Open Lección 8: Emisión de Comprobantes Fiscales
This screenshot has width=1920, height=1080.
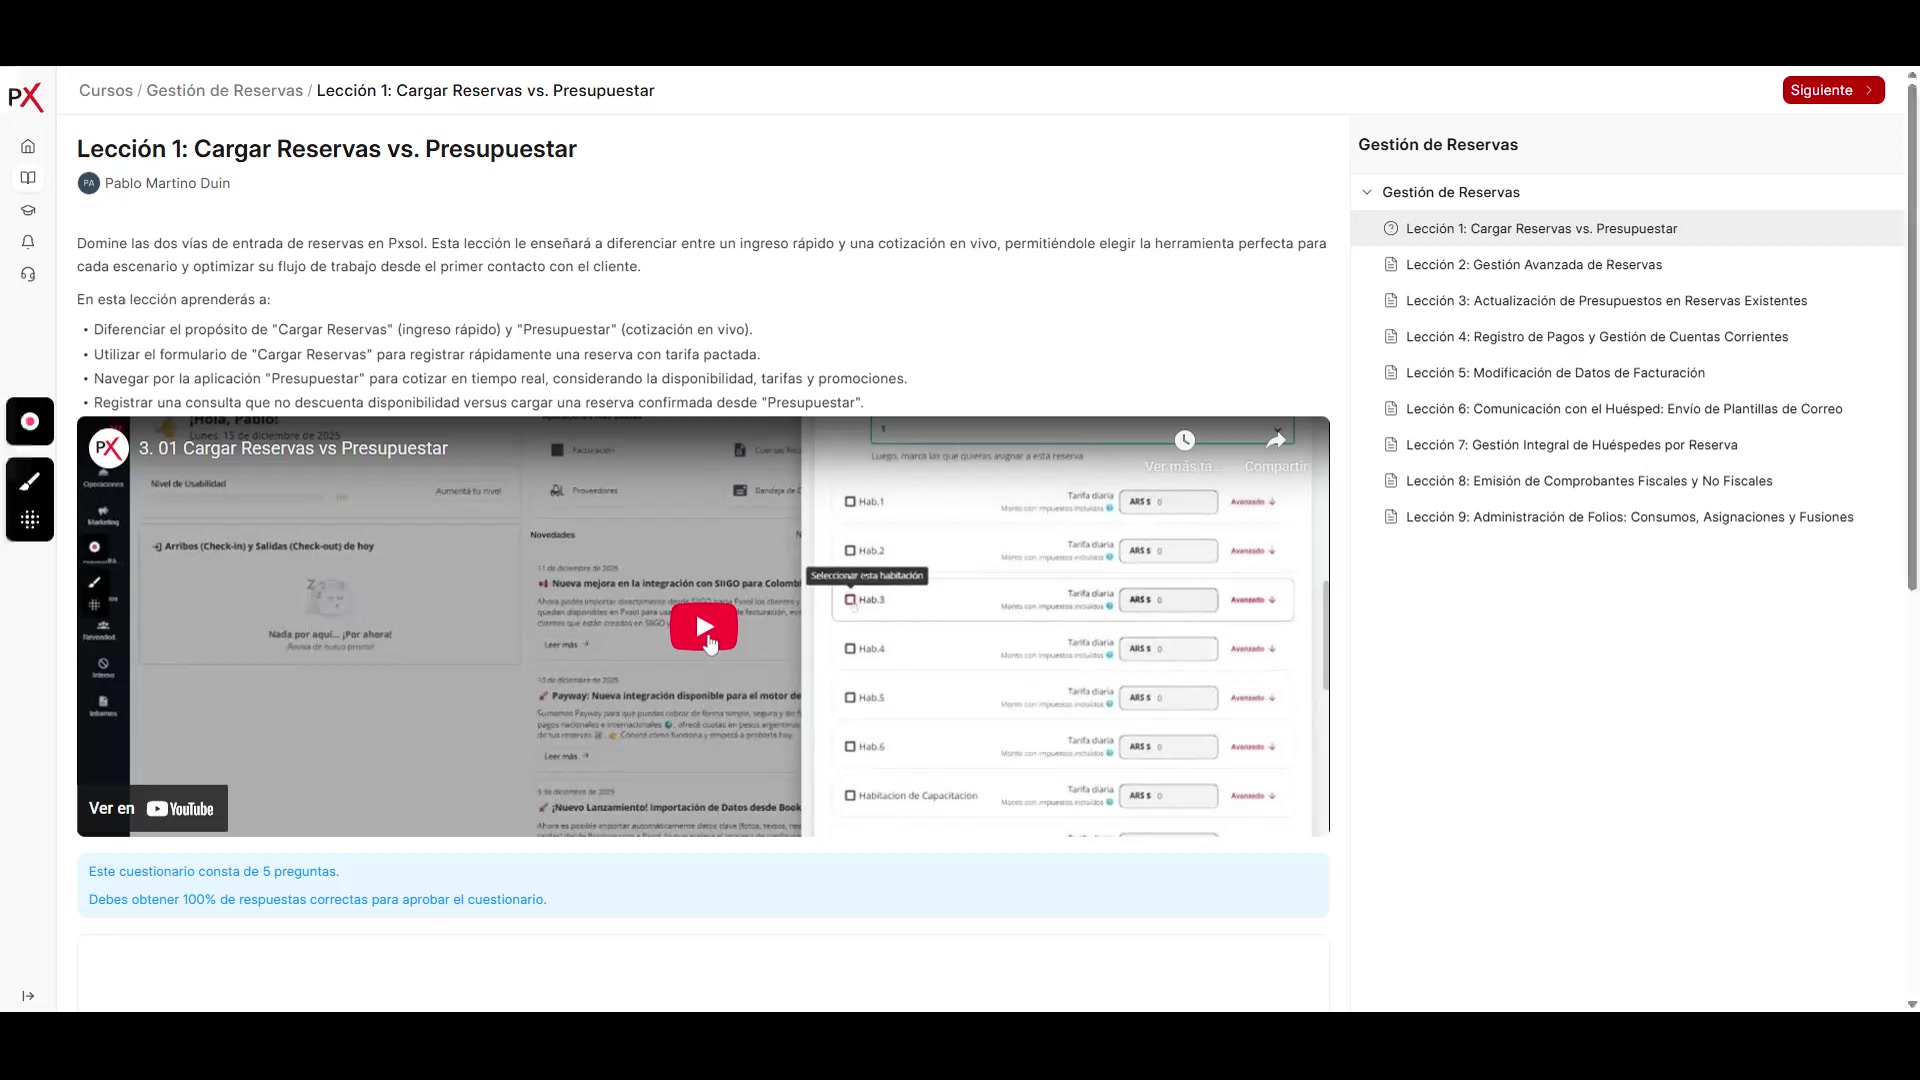point(1588,481)
